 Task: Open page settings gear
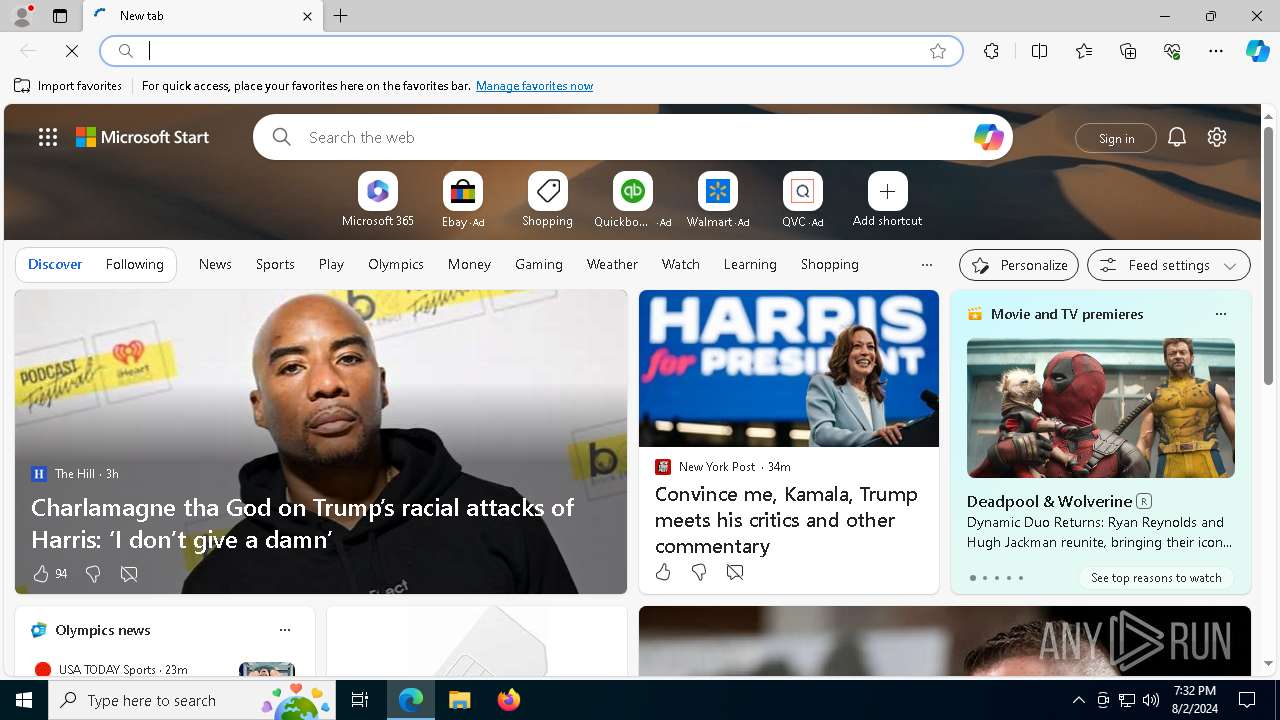pos(1217,137)
